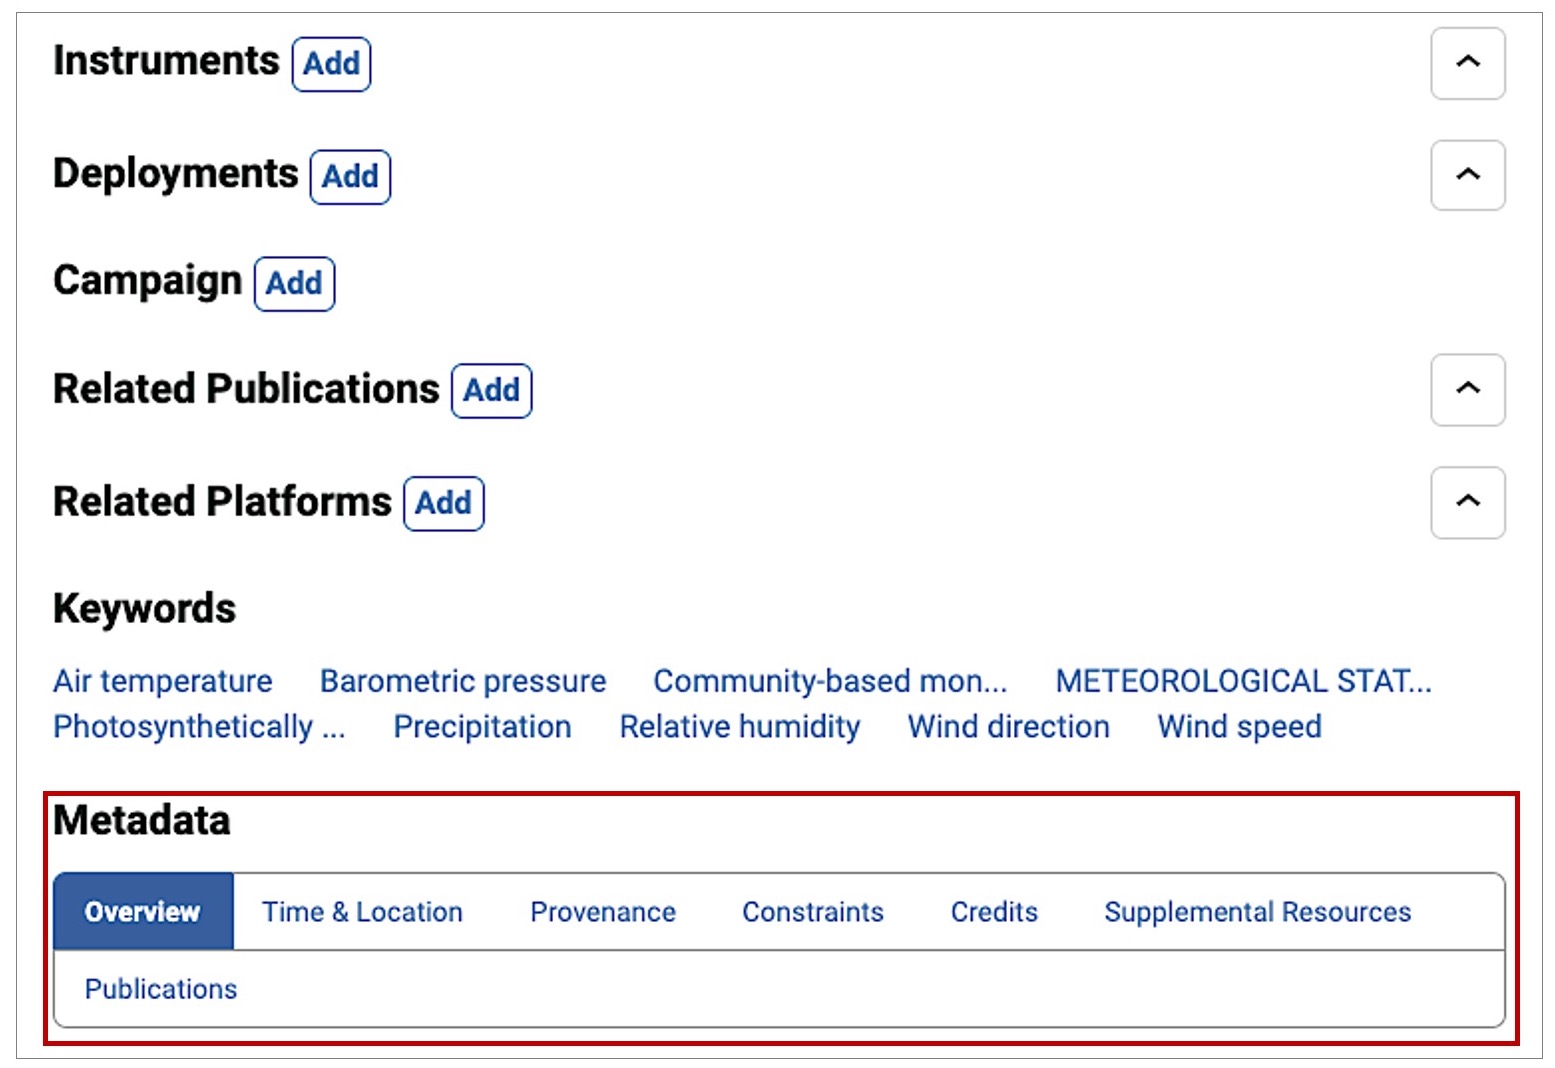Add a related platform
1555x1068 pixels.
[443, 503]
